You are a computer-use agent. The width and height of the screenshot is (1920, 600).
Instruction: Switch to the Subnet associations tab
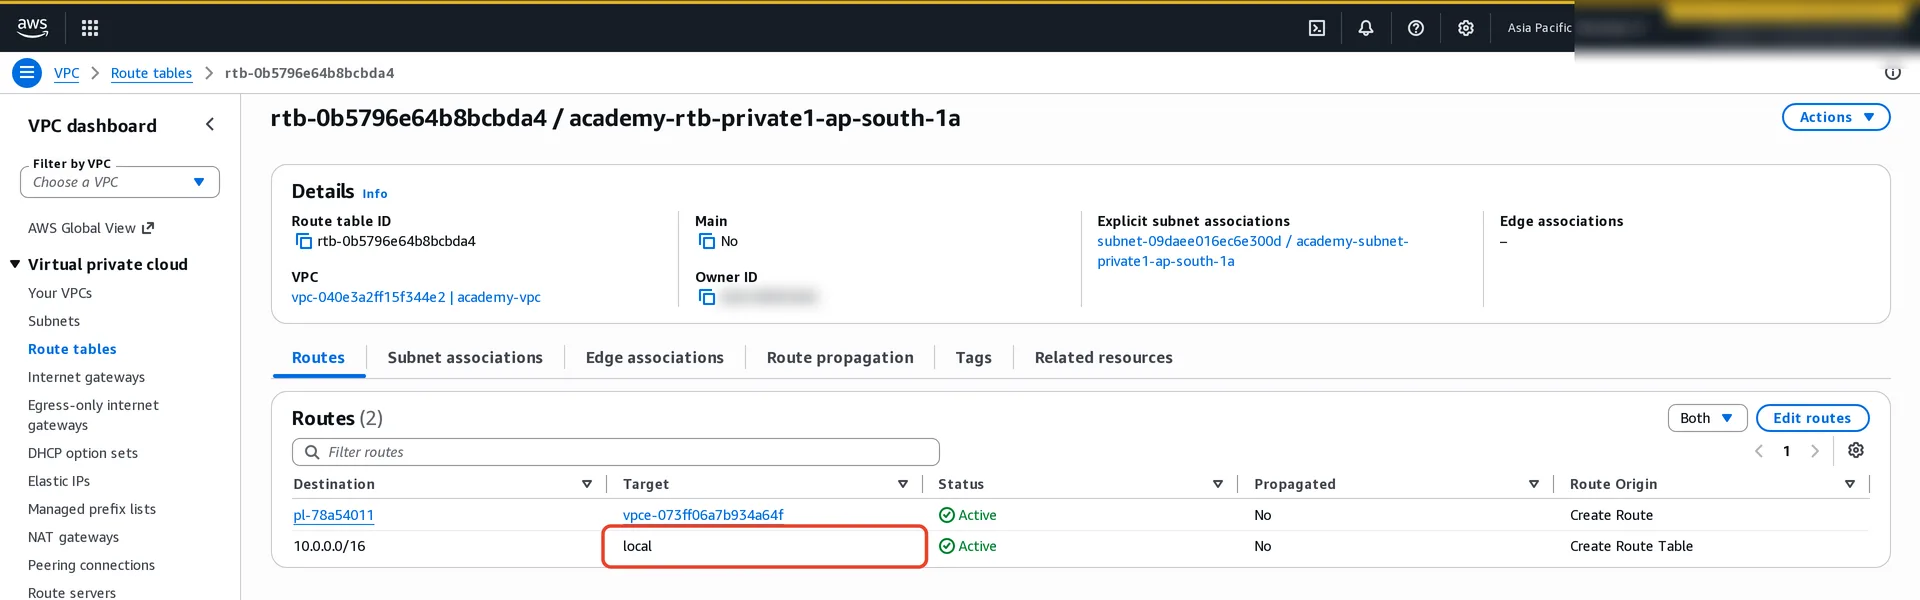click(465, 357)
